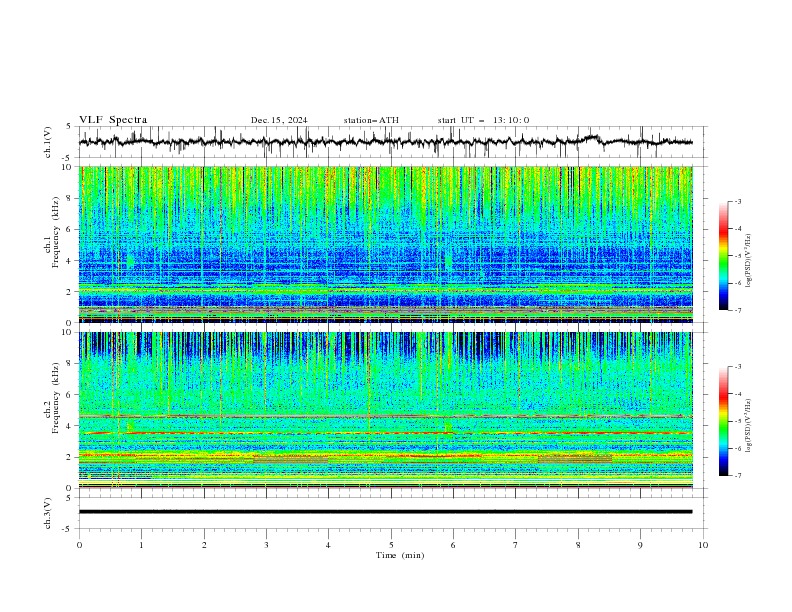Click time axis tick label "7"
The image size is (792, 612).
point(516,545)
